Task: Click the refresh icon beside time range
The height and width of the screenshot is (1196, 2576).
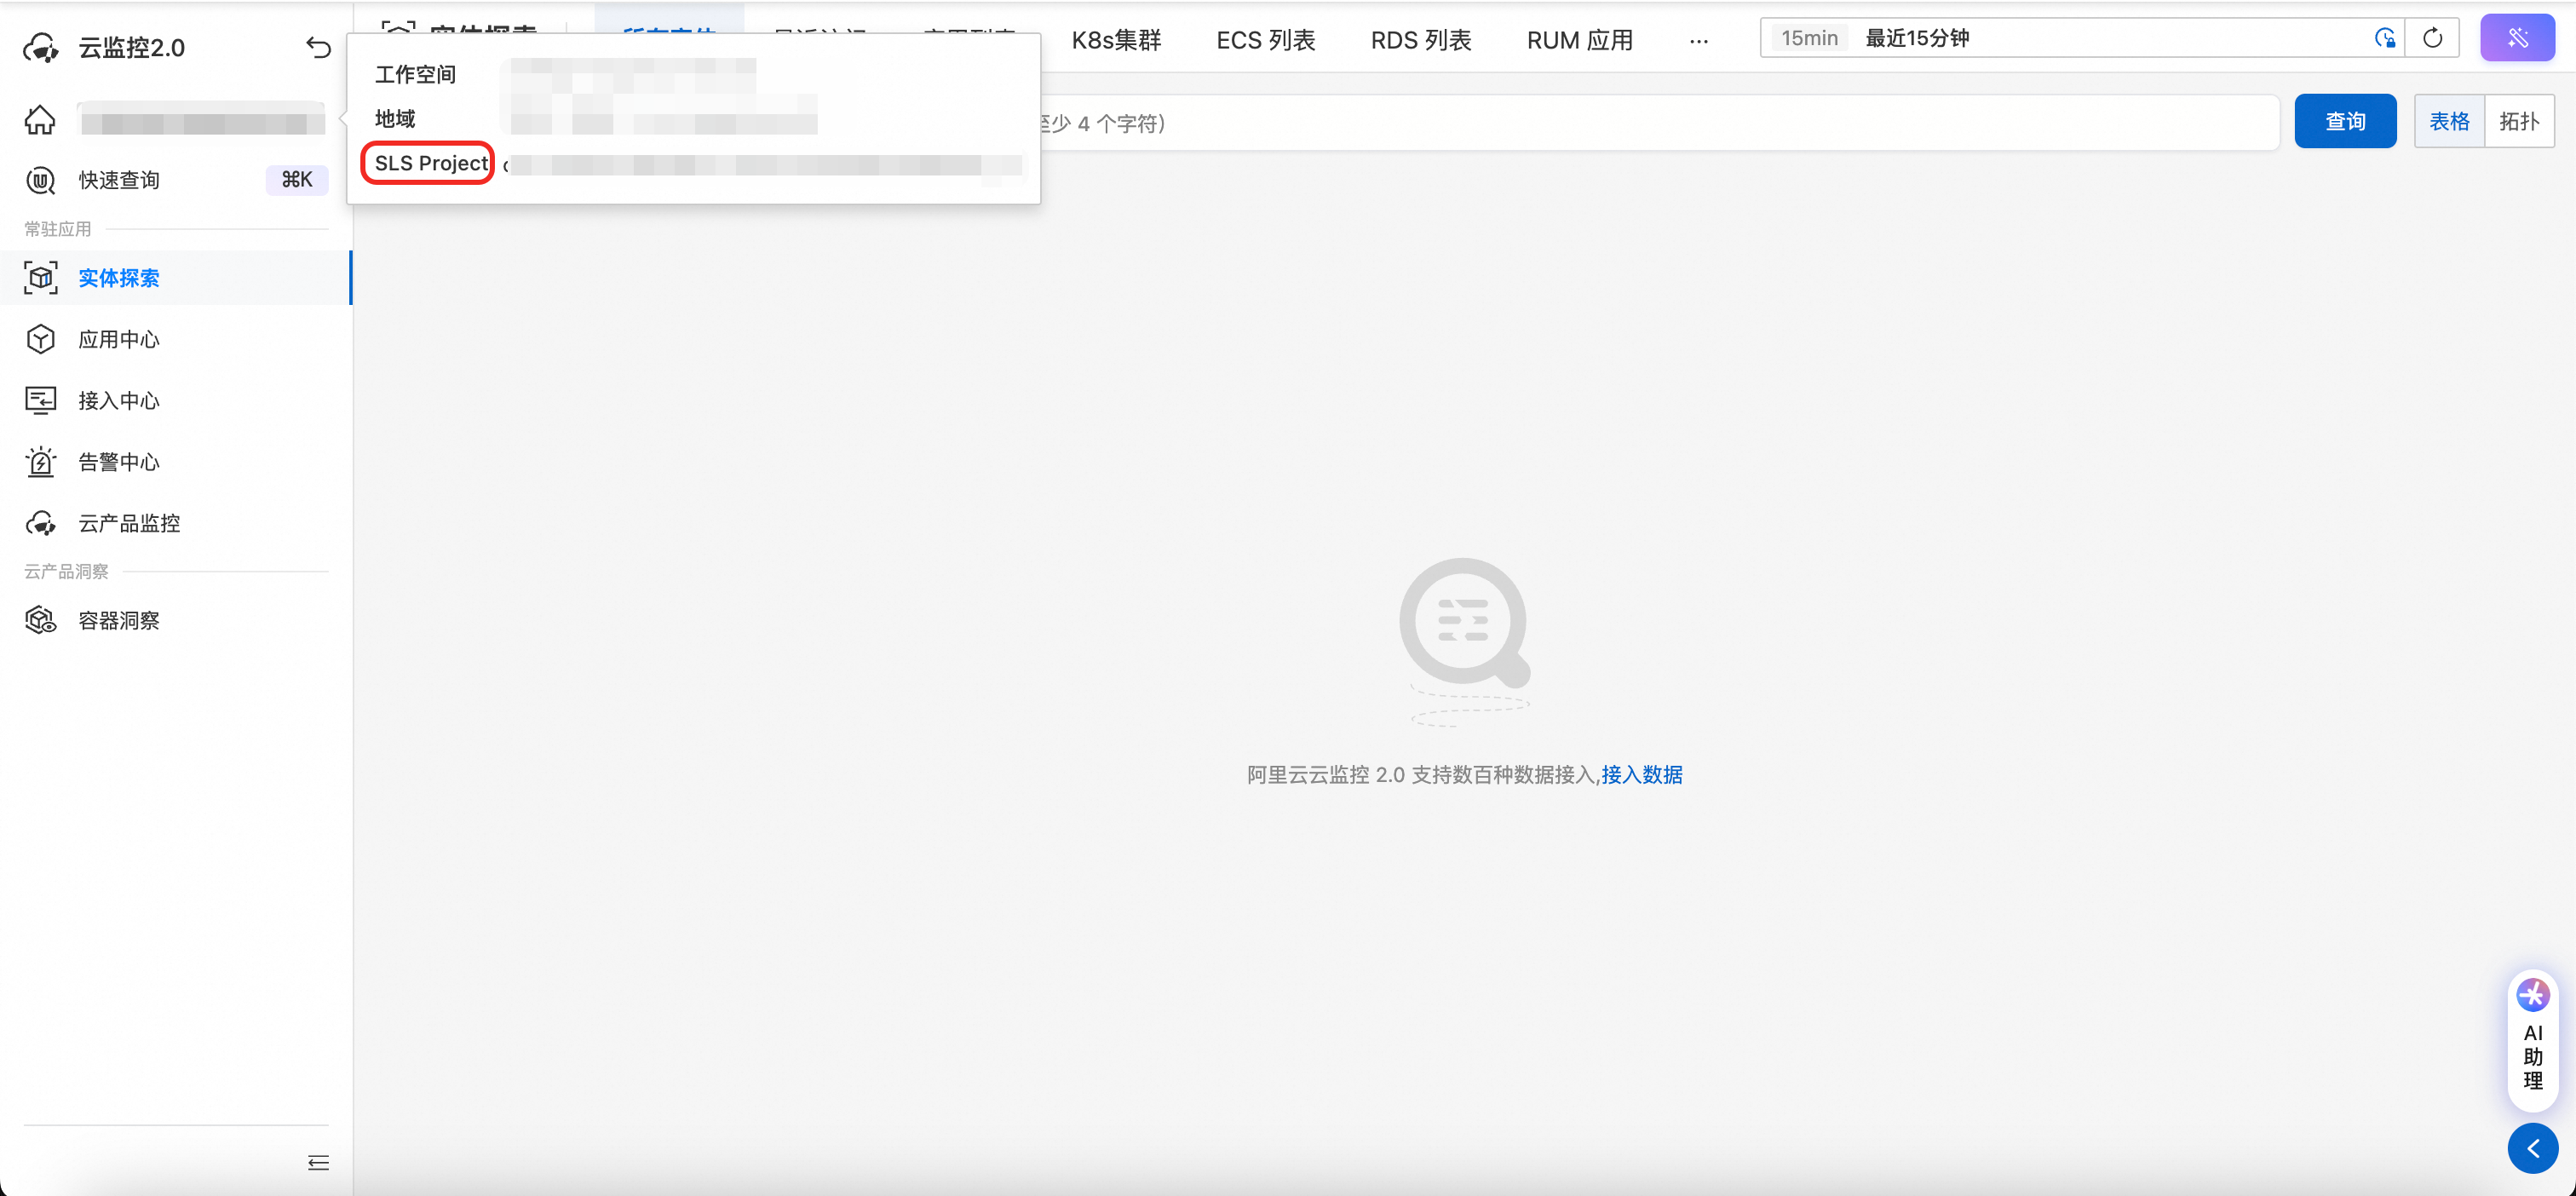Action: point(2432,38)
